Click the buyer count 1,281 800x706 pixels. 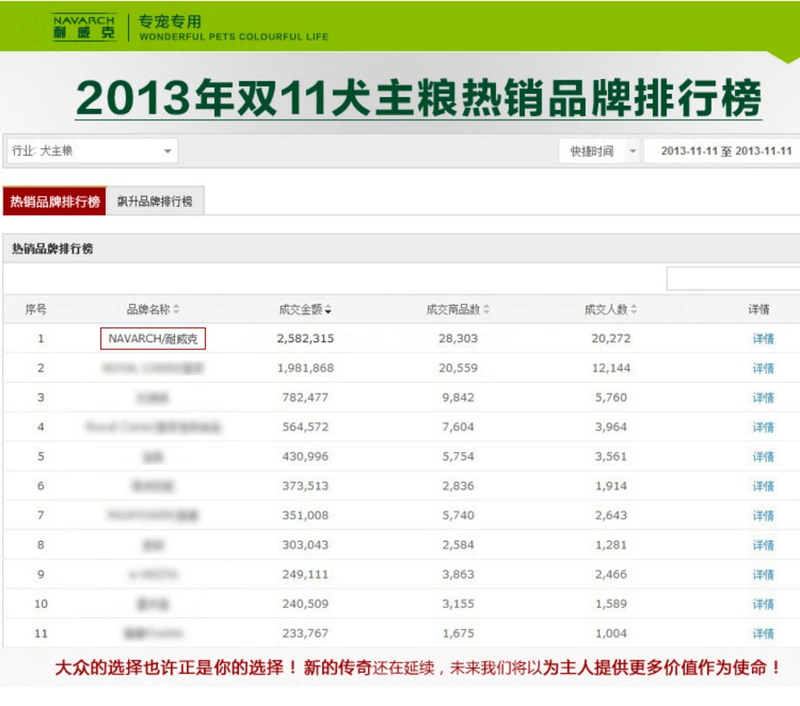click(x=611, y=545)
